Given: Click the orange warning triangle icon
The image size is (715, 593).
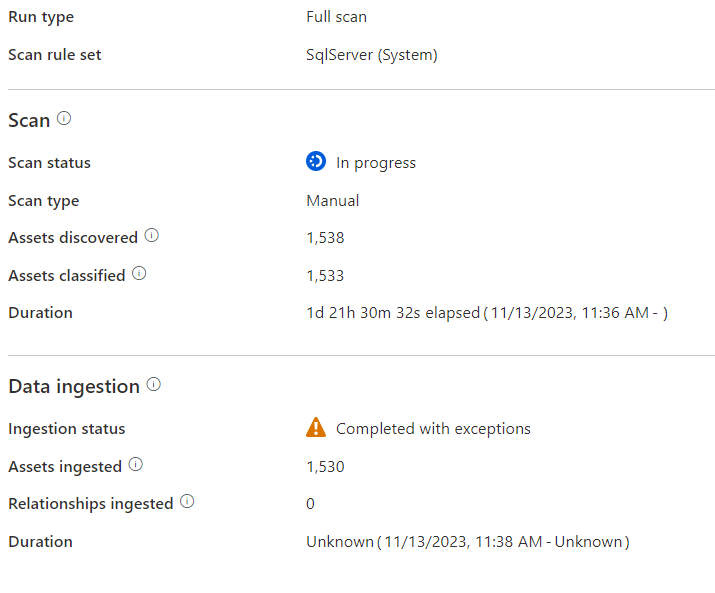Looking at the screenshot, I should click(316, 428).
